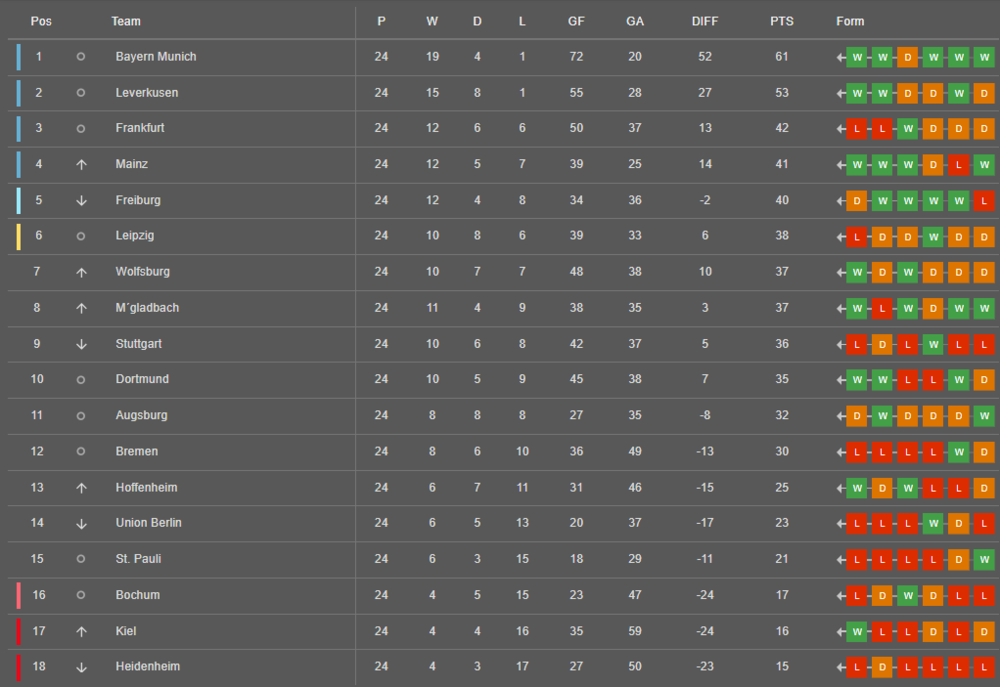Select the Team column header

tap(126, 21)
